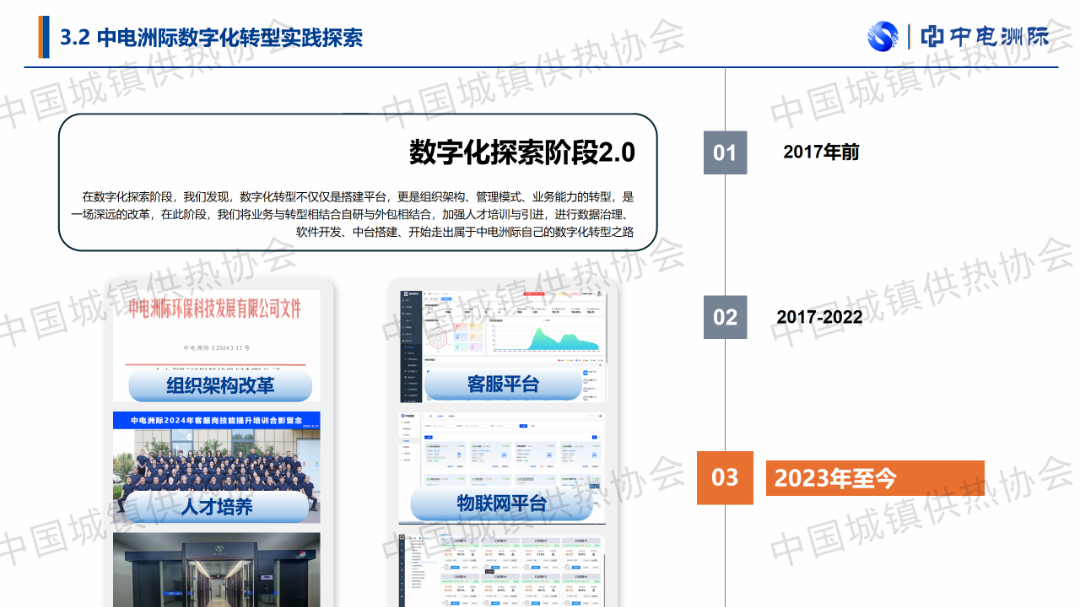Click the blue swirl company logo icon

tap(882, 36)
